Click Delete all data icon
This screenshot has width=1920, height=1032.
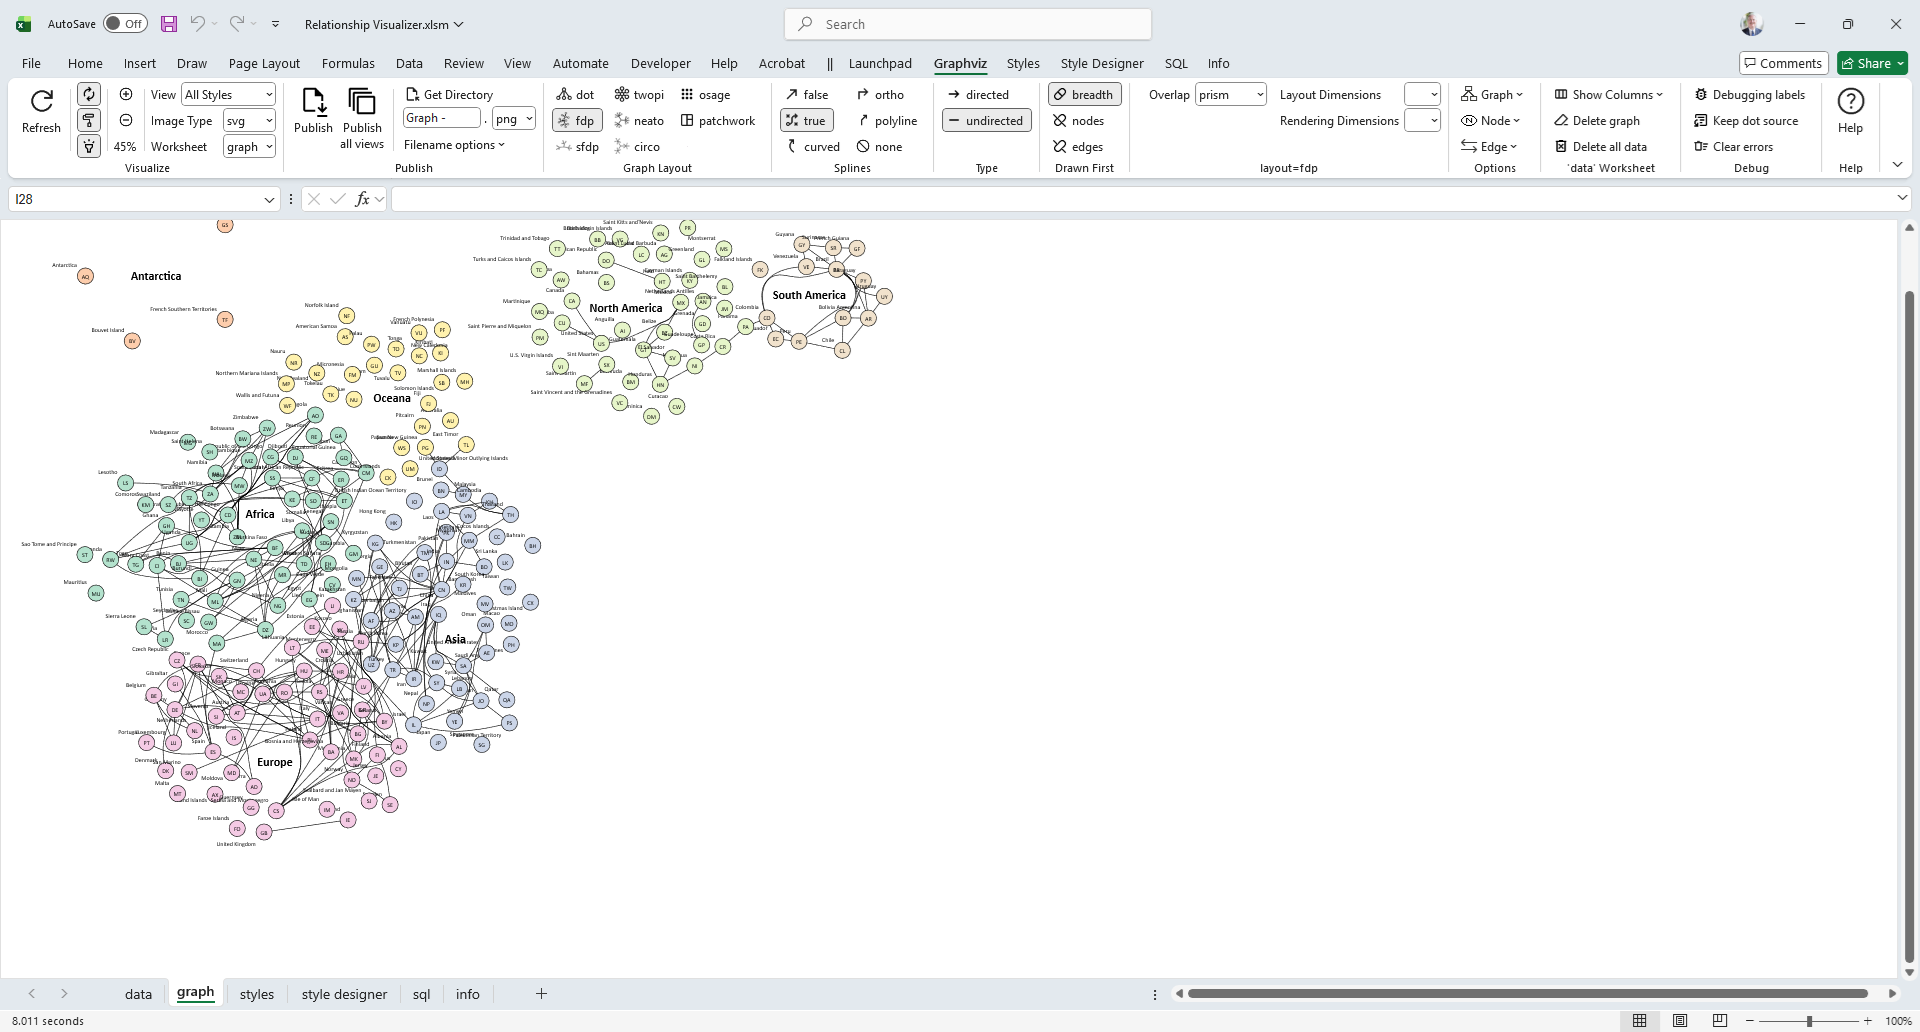pyautogui.click(x=1601, y=147)
